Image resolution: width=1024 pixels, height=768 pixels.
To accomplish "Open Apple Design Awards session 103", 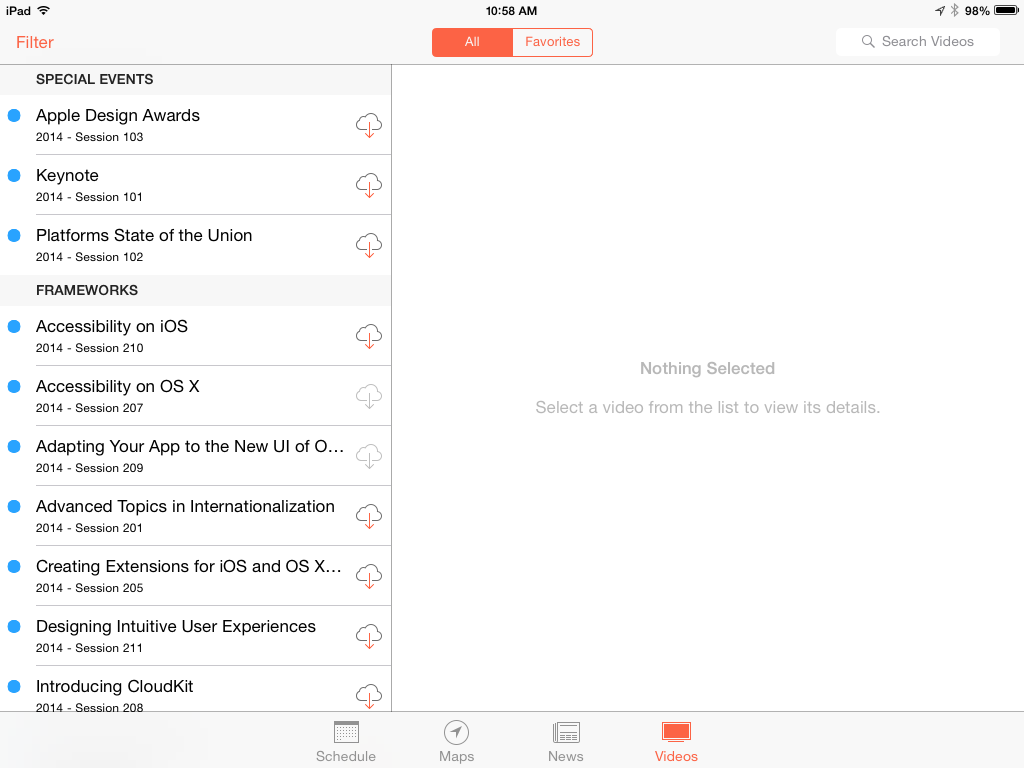I will point(196,125).
